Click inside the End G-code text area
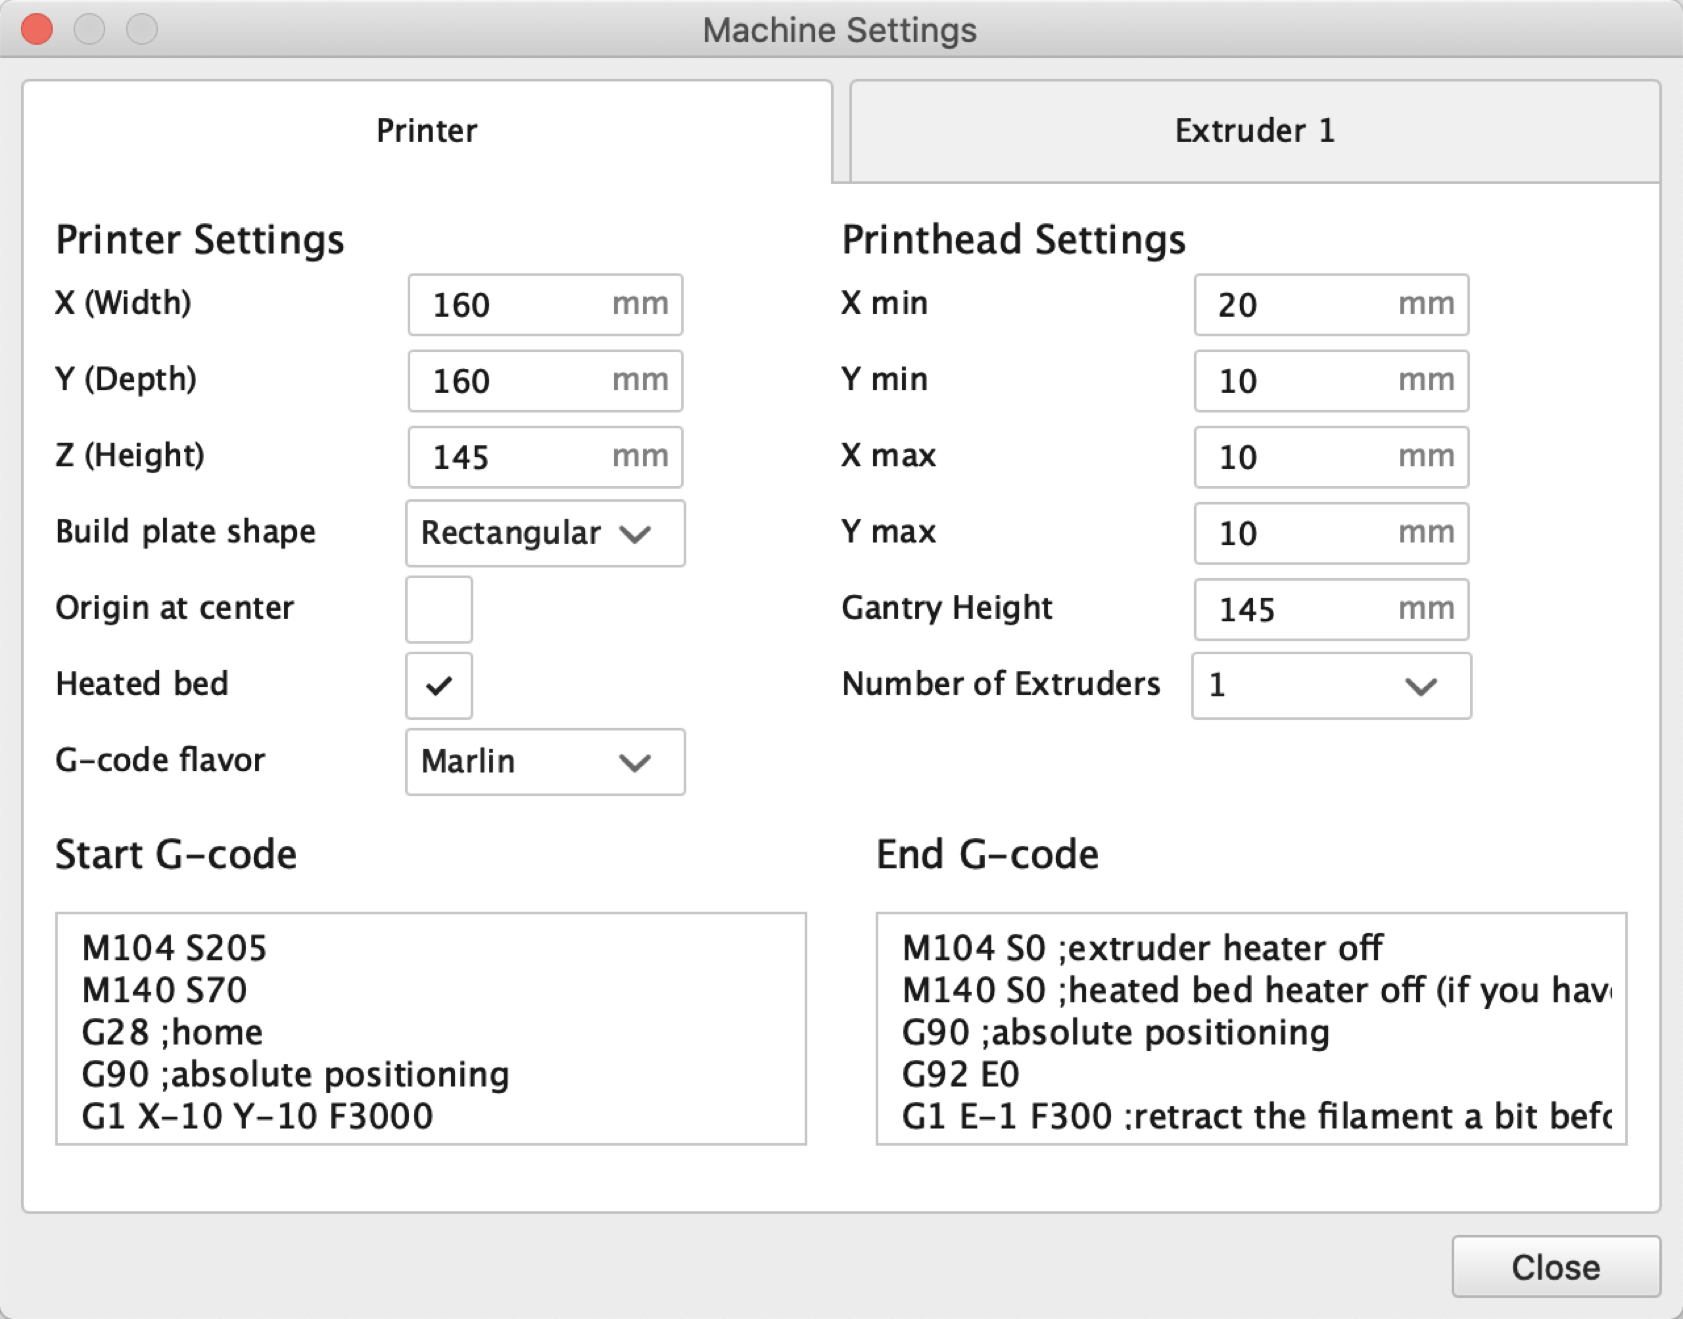This screenshot has height=1319, width=1683. pyautogui.click(x=1251, y=1028)
